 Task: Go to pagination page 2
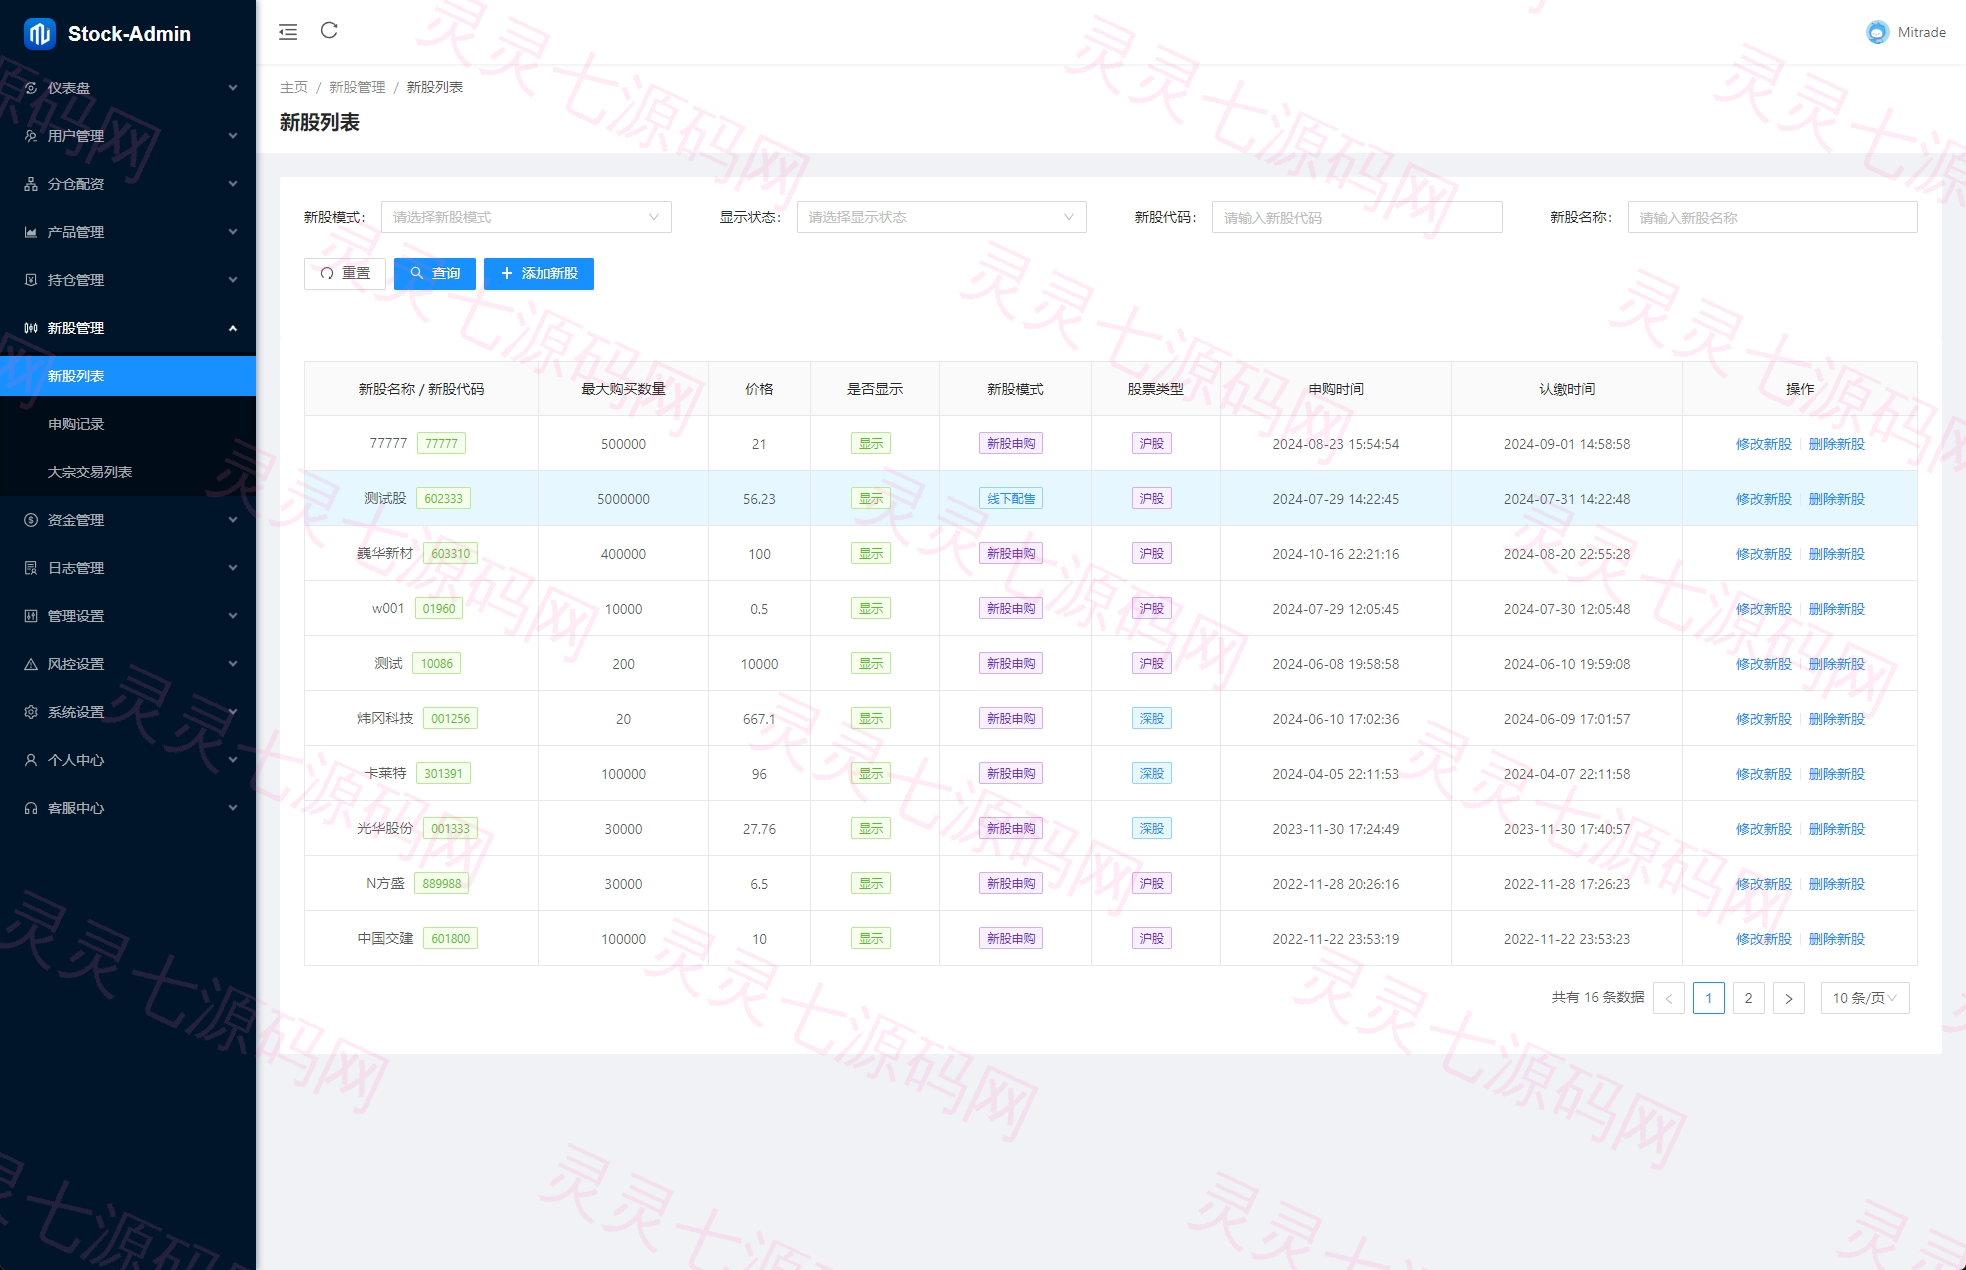(x=1748, y=998)
